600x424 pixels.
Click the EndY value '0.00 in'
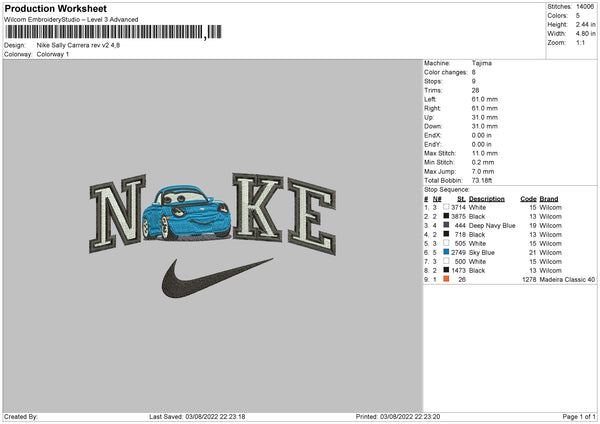[482, 144]
